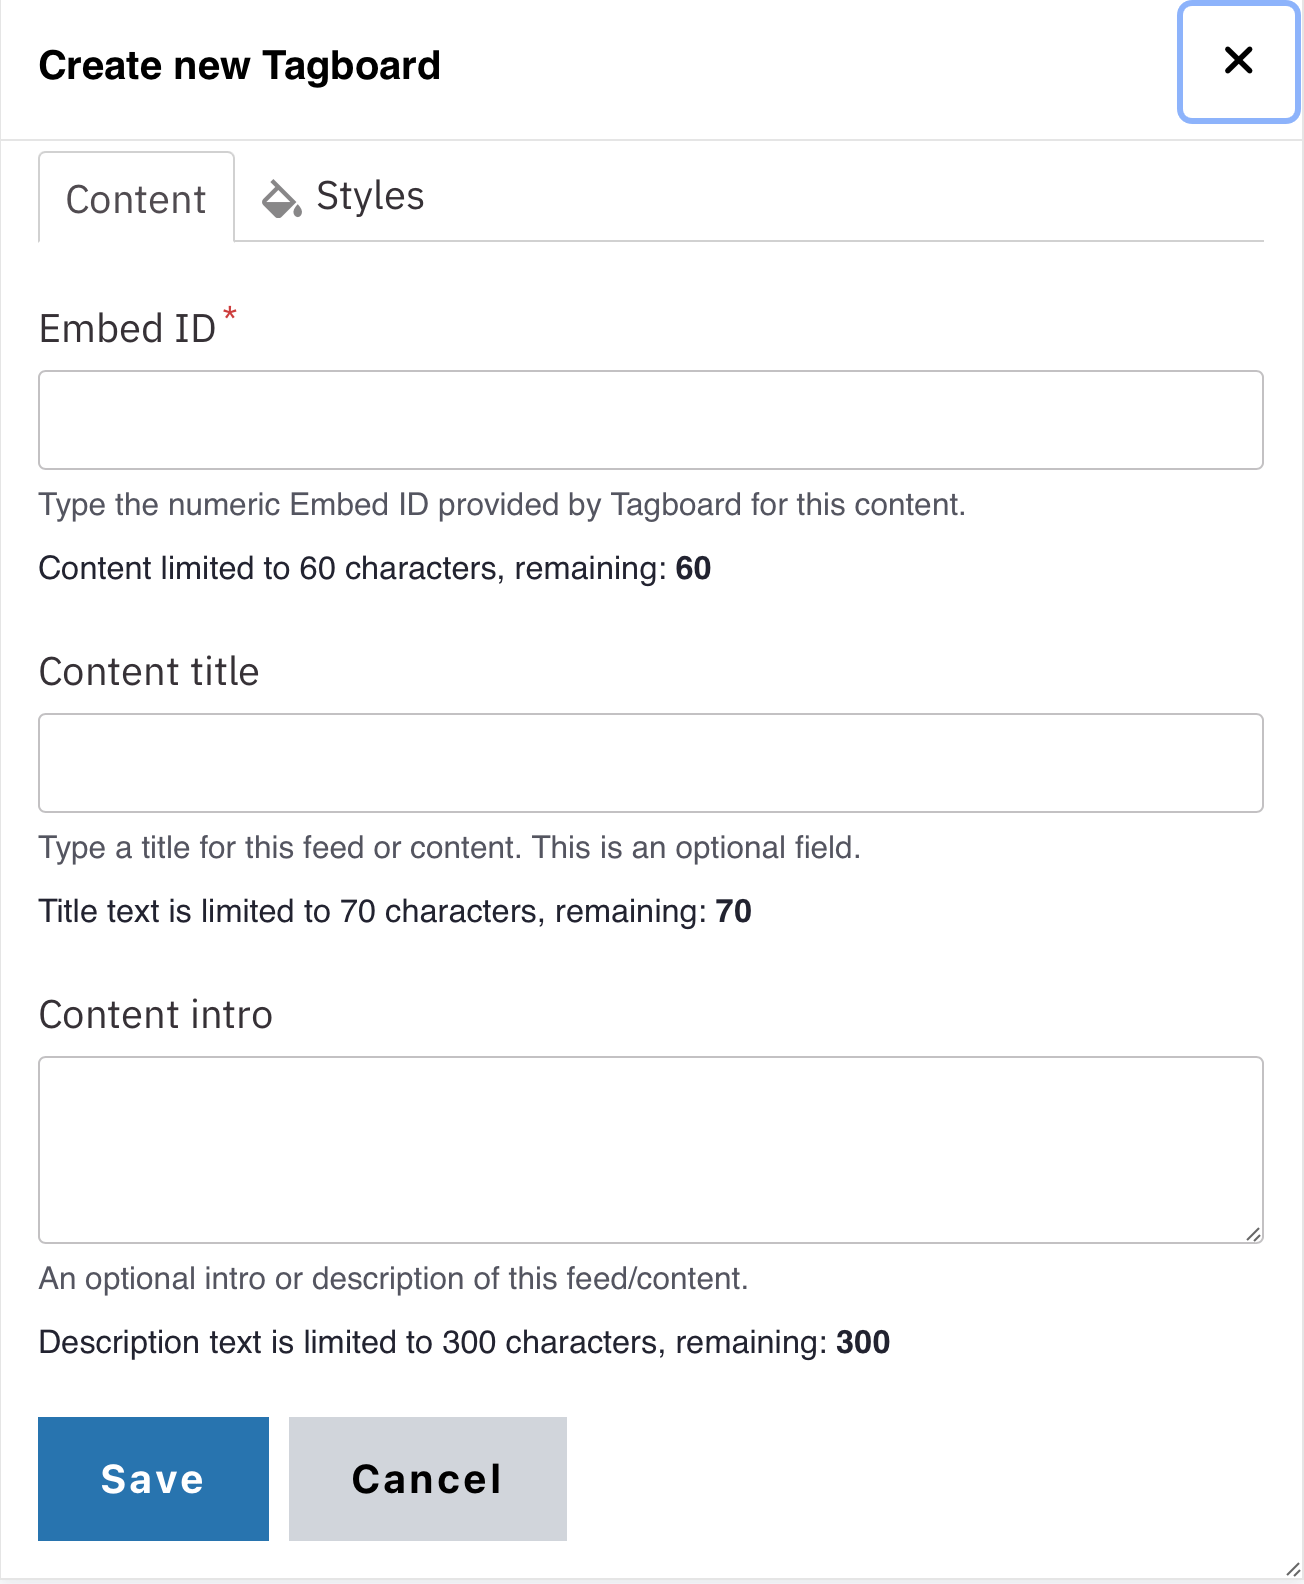
Task: Grab the Content intro textarea resize handle
Action: pos(1253,1234)
